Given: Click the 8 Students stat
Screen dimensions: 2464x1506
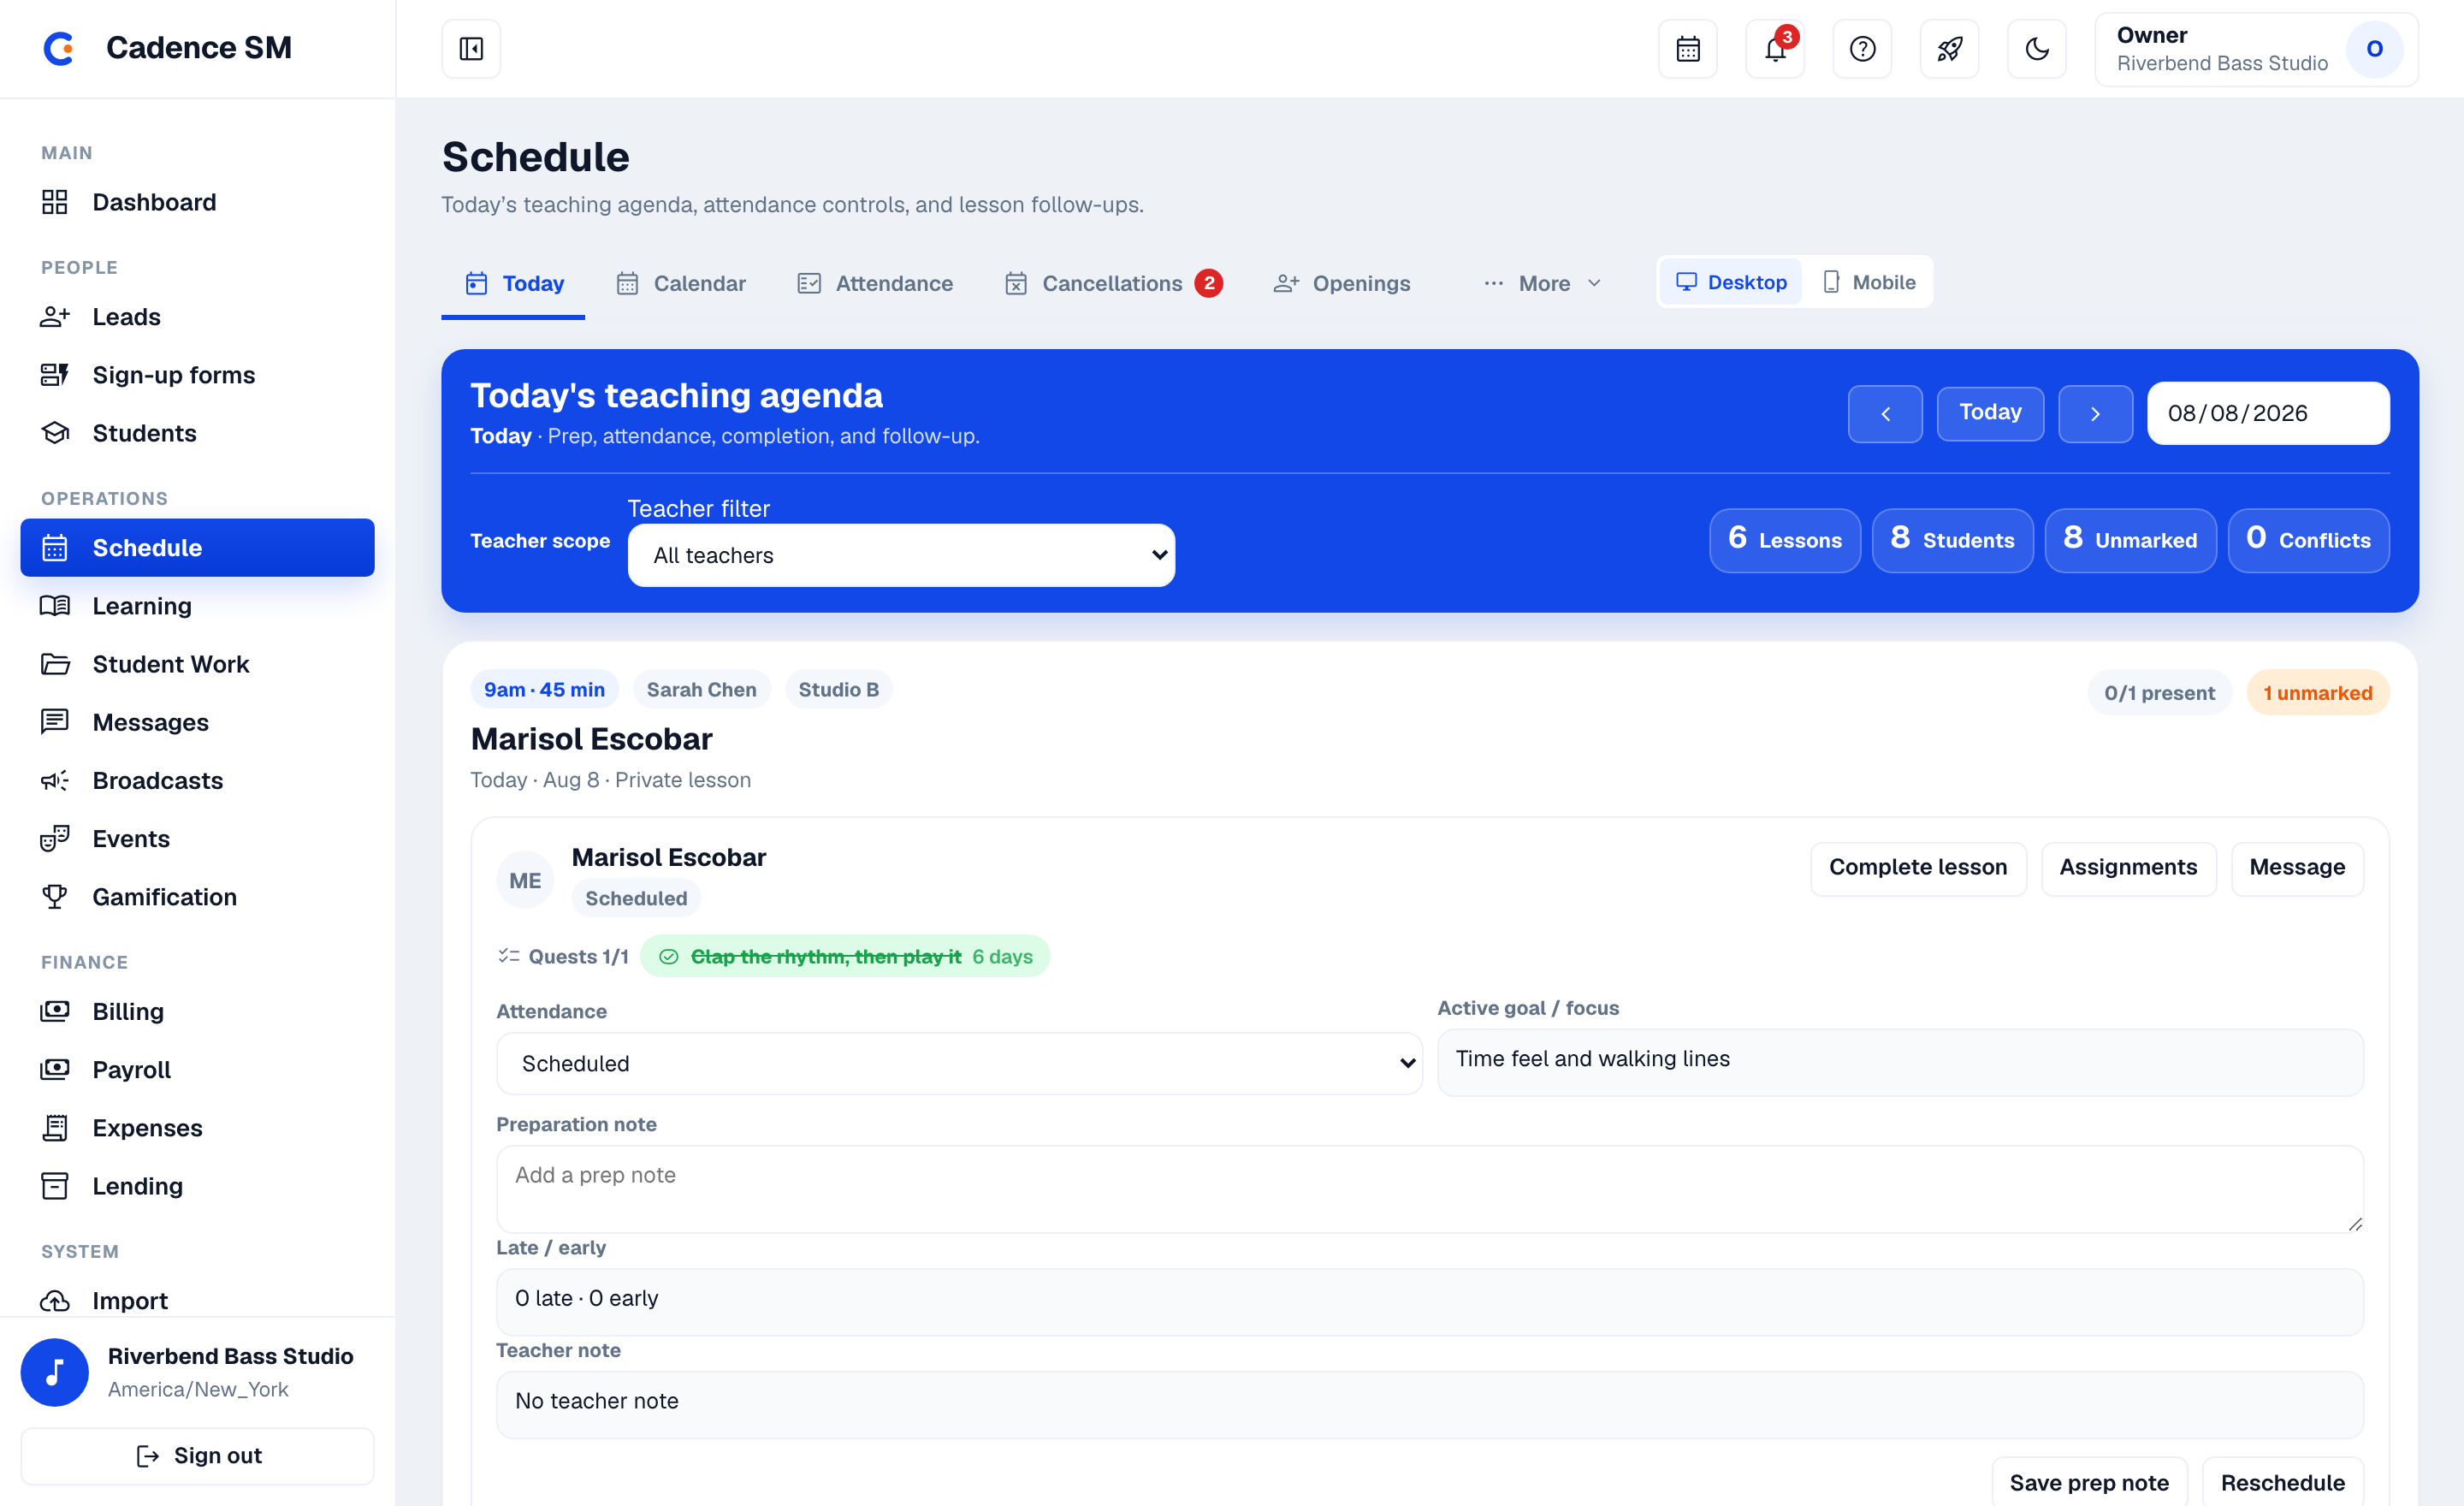Looking at the screenshot, I should tap(1952, 540).
